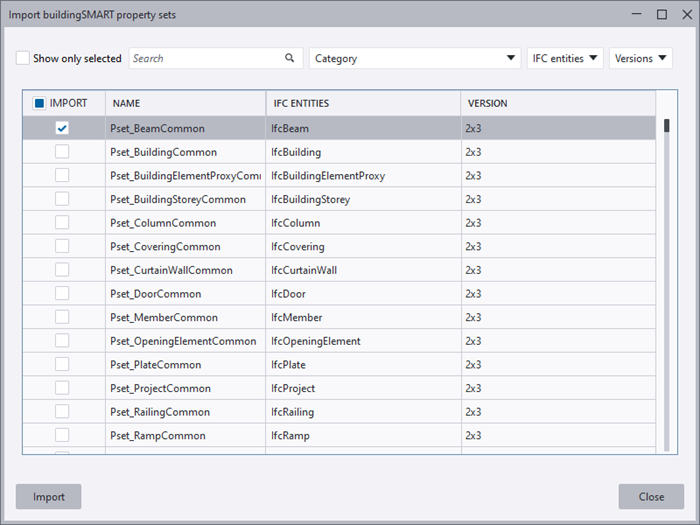Uncheck the Pset_BeamCommon import checkbox
700x525 pixels.
tap(62, 128)
